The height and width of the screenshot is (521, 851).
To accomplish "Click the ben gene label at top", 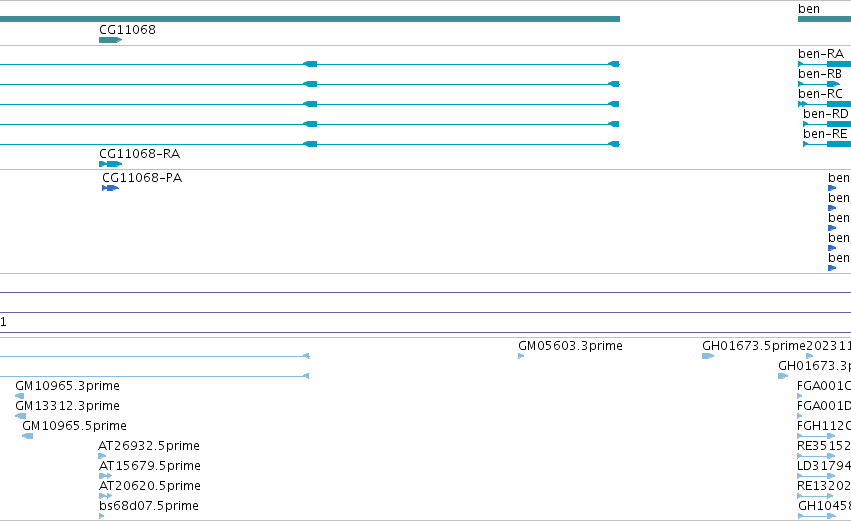I will click(809, 9).
